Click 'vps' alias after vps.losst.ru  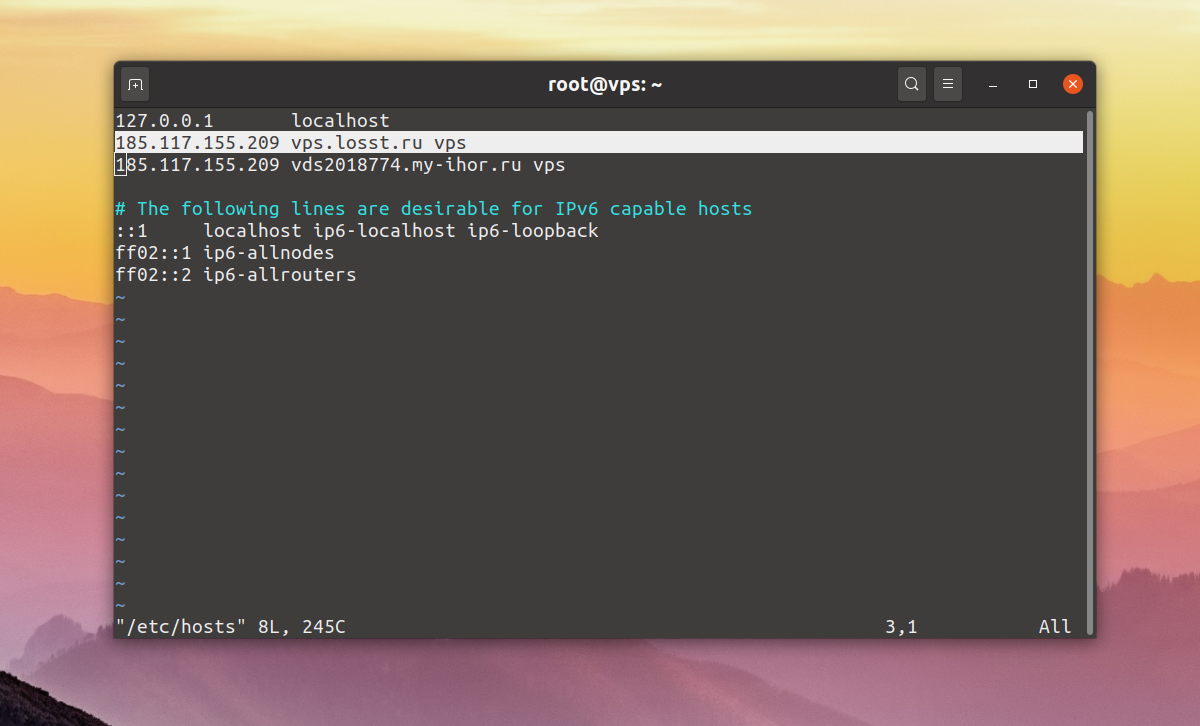click(x=450, y=142)
